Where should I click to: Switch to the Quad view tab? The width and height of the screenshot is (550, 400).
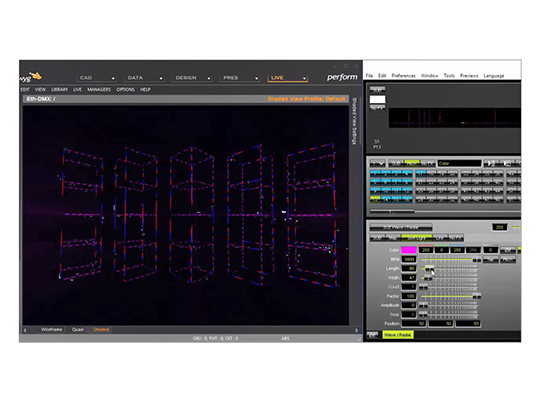click(78, 329)
